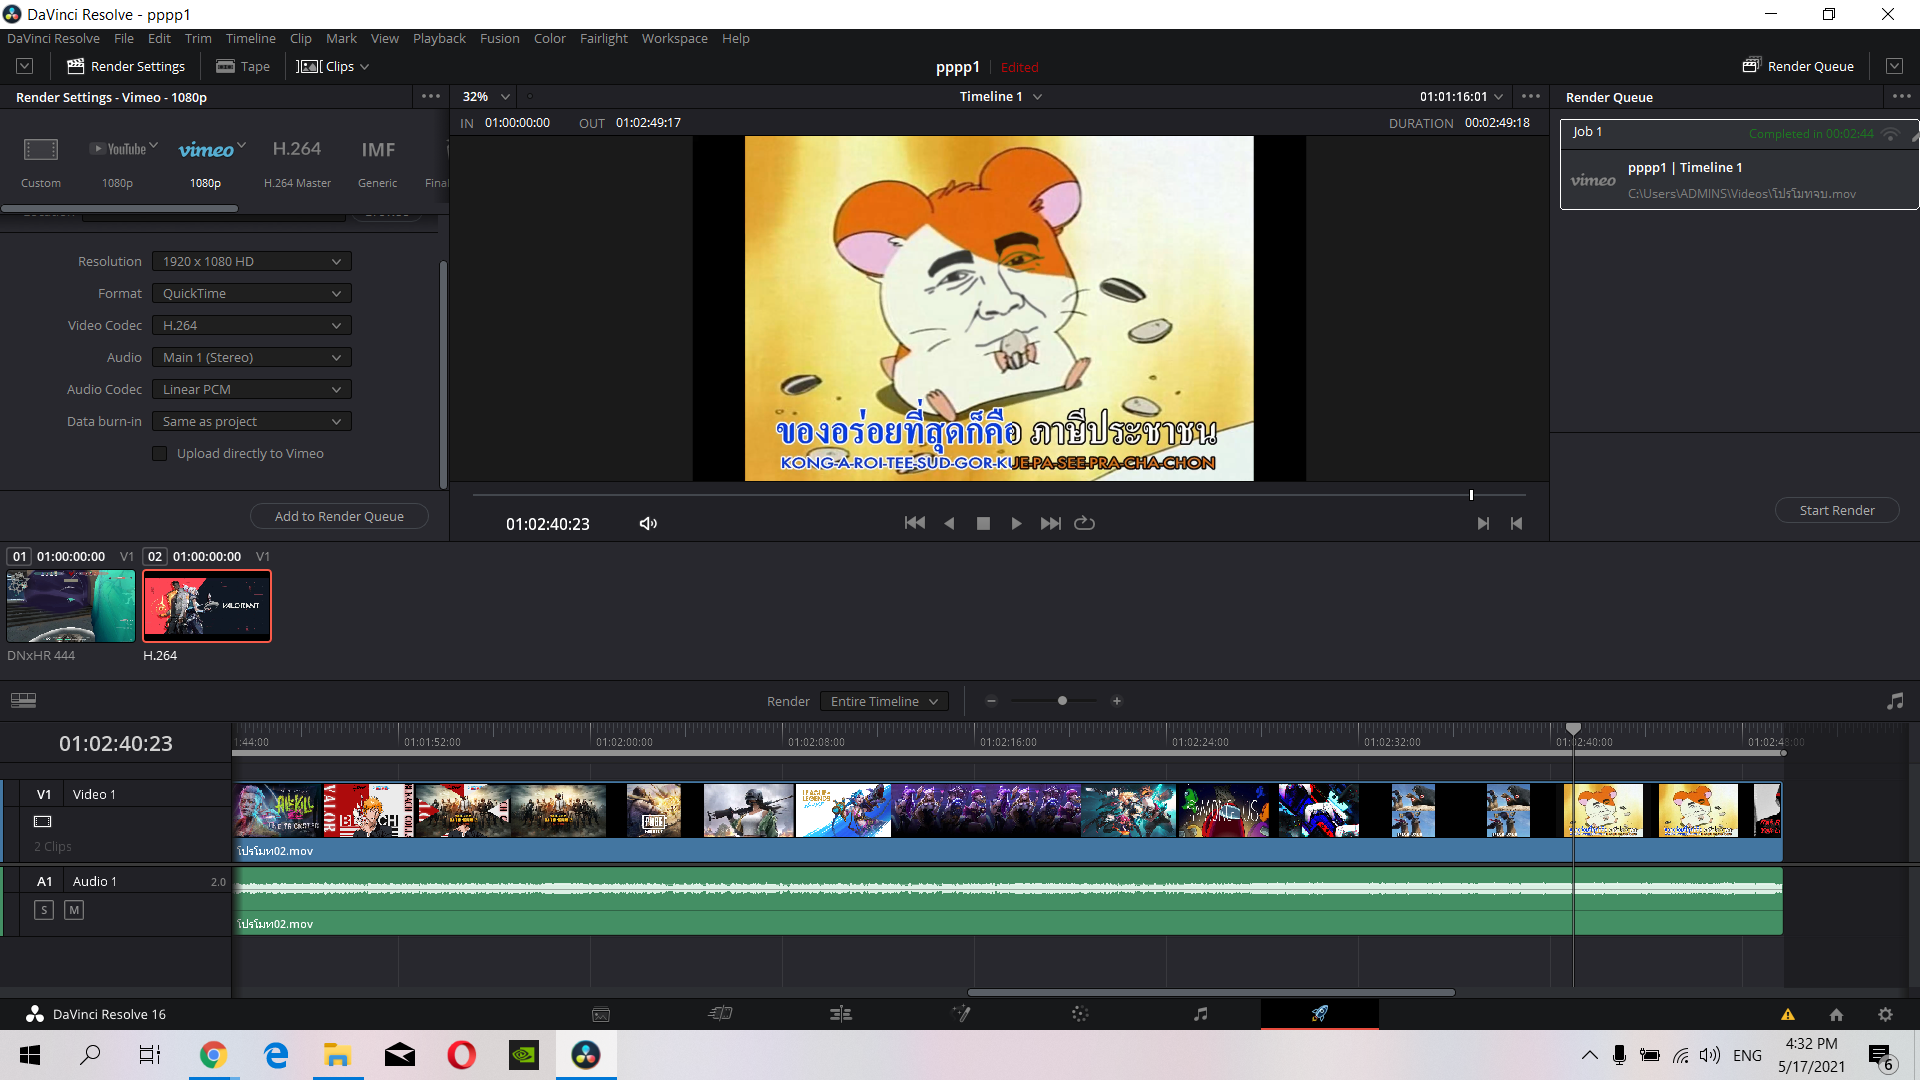Zoom in timeline with plus icon
The image size is (1920, 1080).
coord(1117,701)
